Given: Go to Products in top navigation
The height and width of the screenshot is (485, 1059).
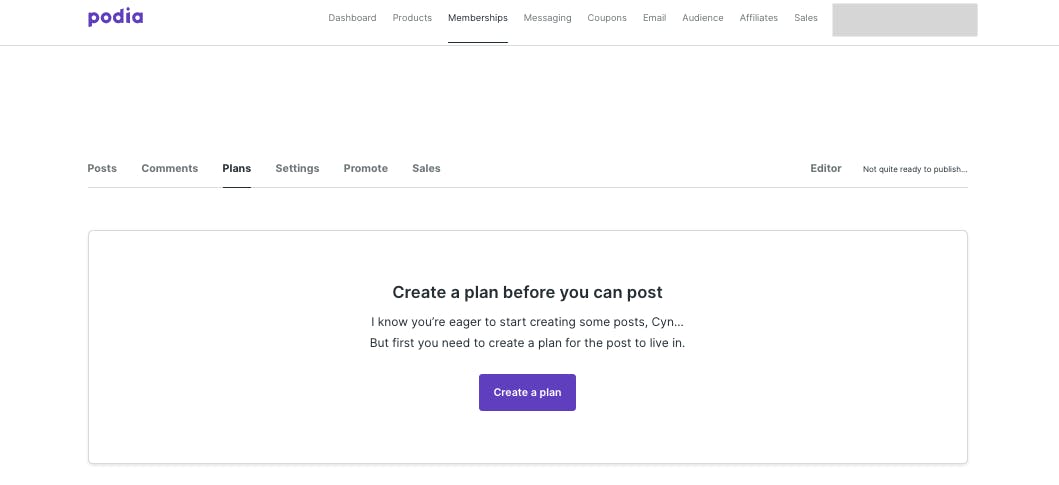Looking at the screenshot, I should [412, 18].
